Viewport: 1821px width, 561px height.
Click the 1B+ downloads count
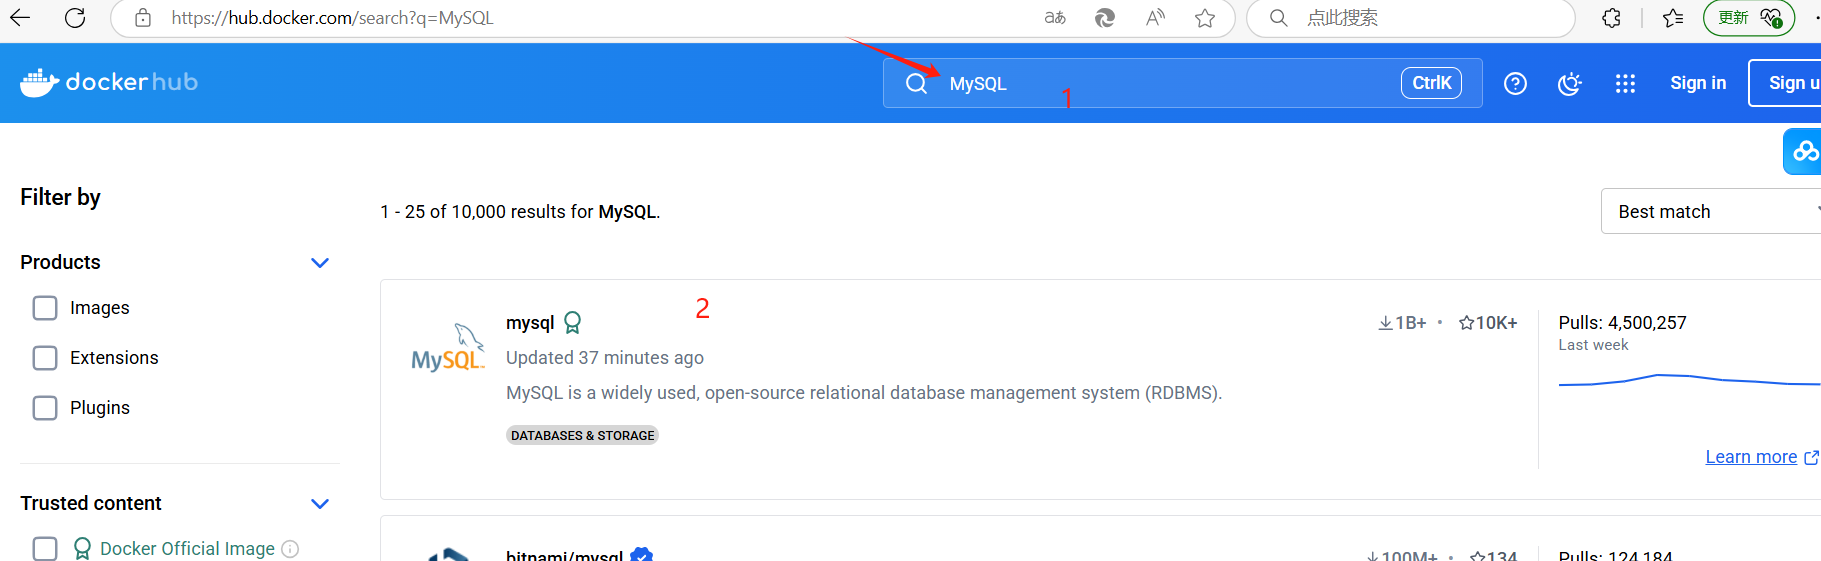click(x=1402, y=322)
